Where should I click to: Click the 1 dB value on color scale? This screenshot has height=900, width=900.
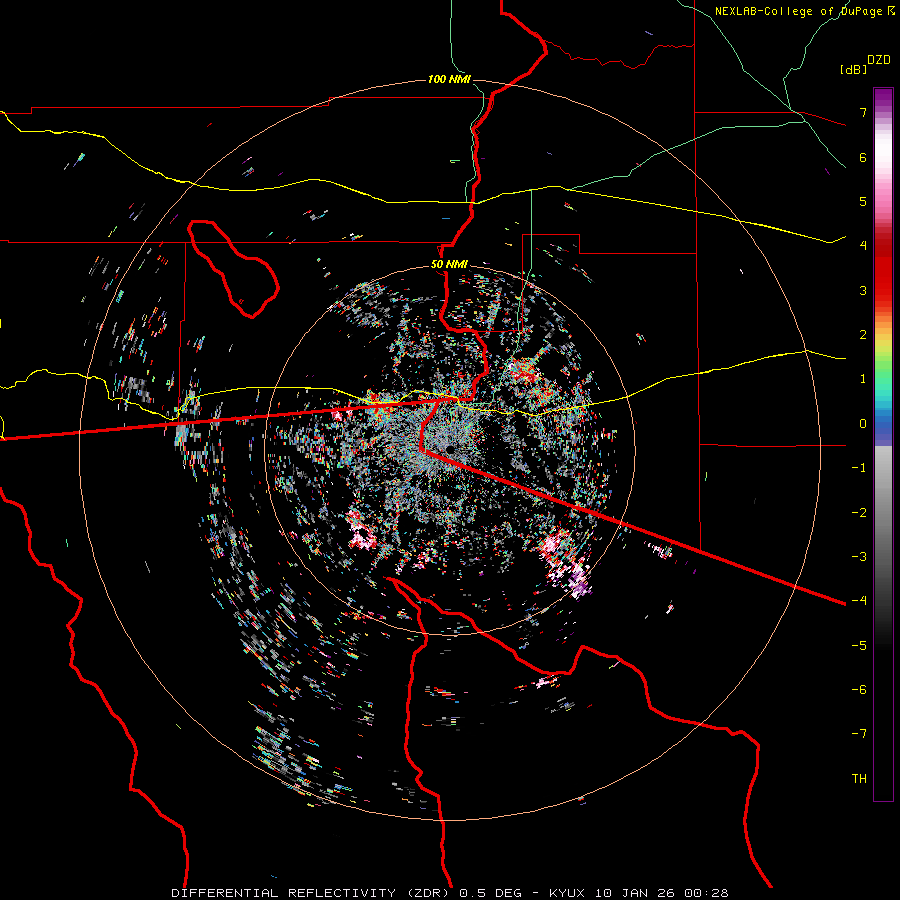click(x=863, y=379)
